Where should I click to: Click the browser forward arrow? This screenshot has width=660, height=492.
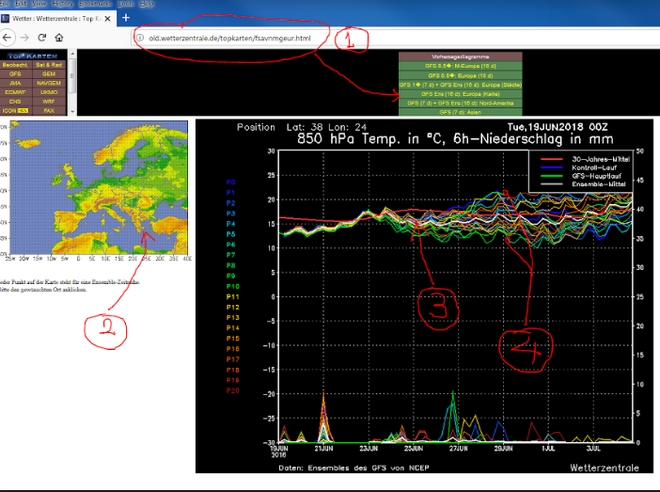tap(24, 38)
